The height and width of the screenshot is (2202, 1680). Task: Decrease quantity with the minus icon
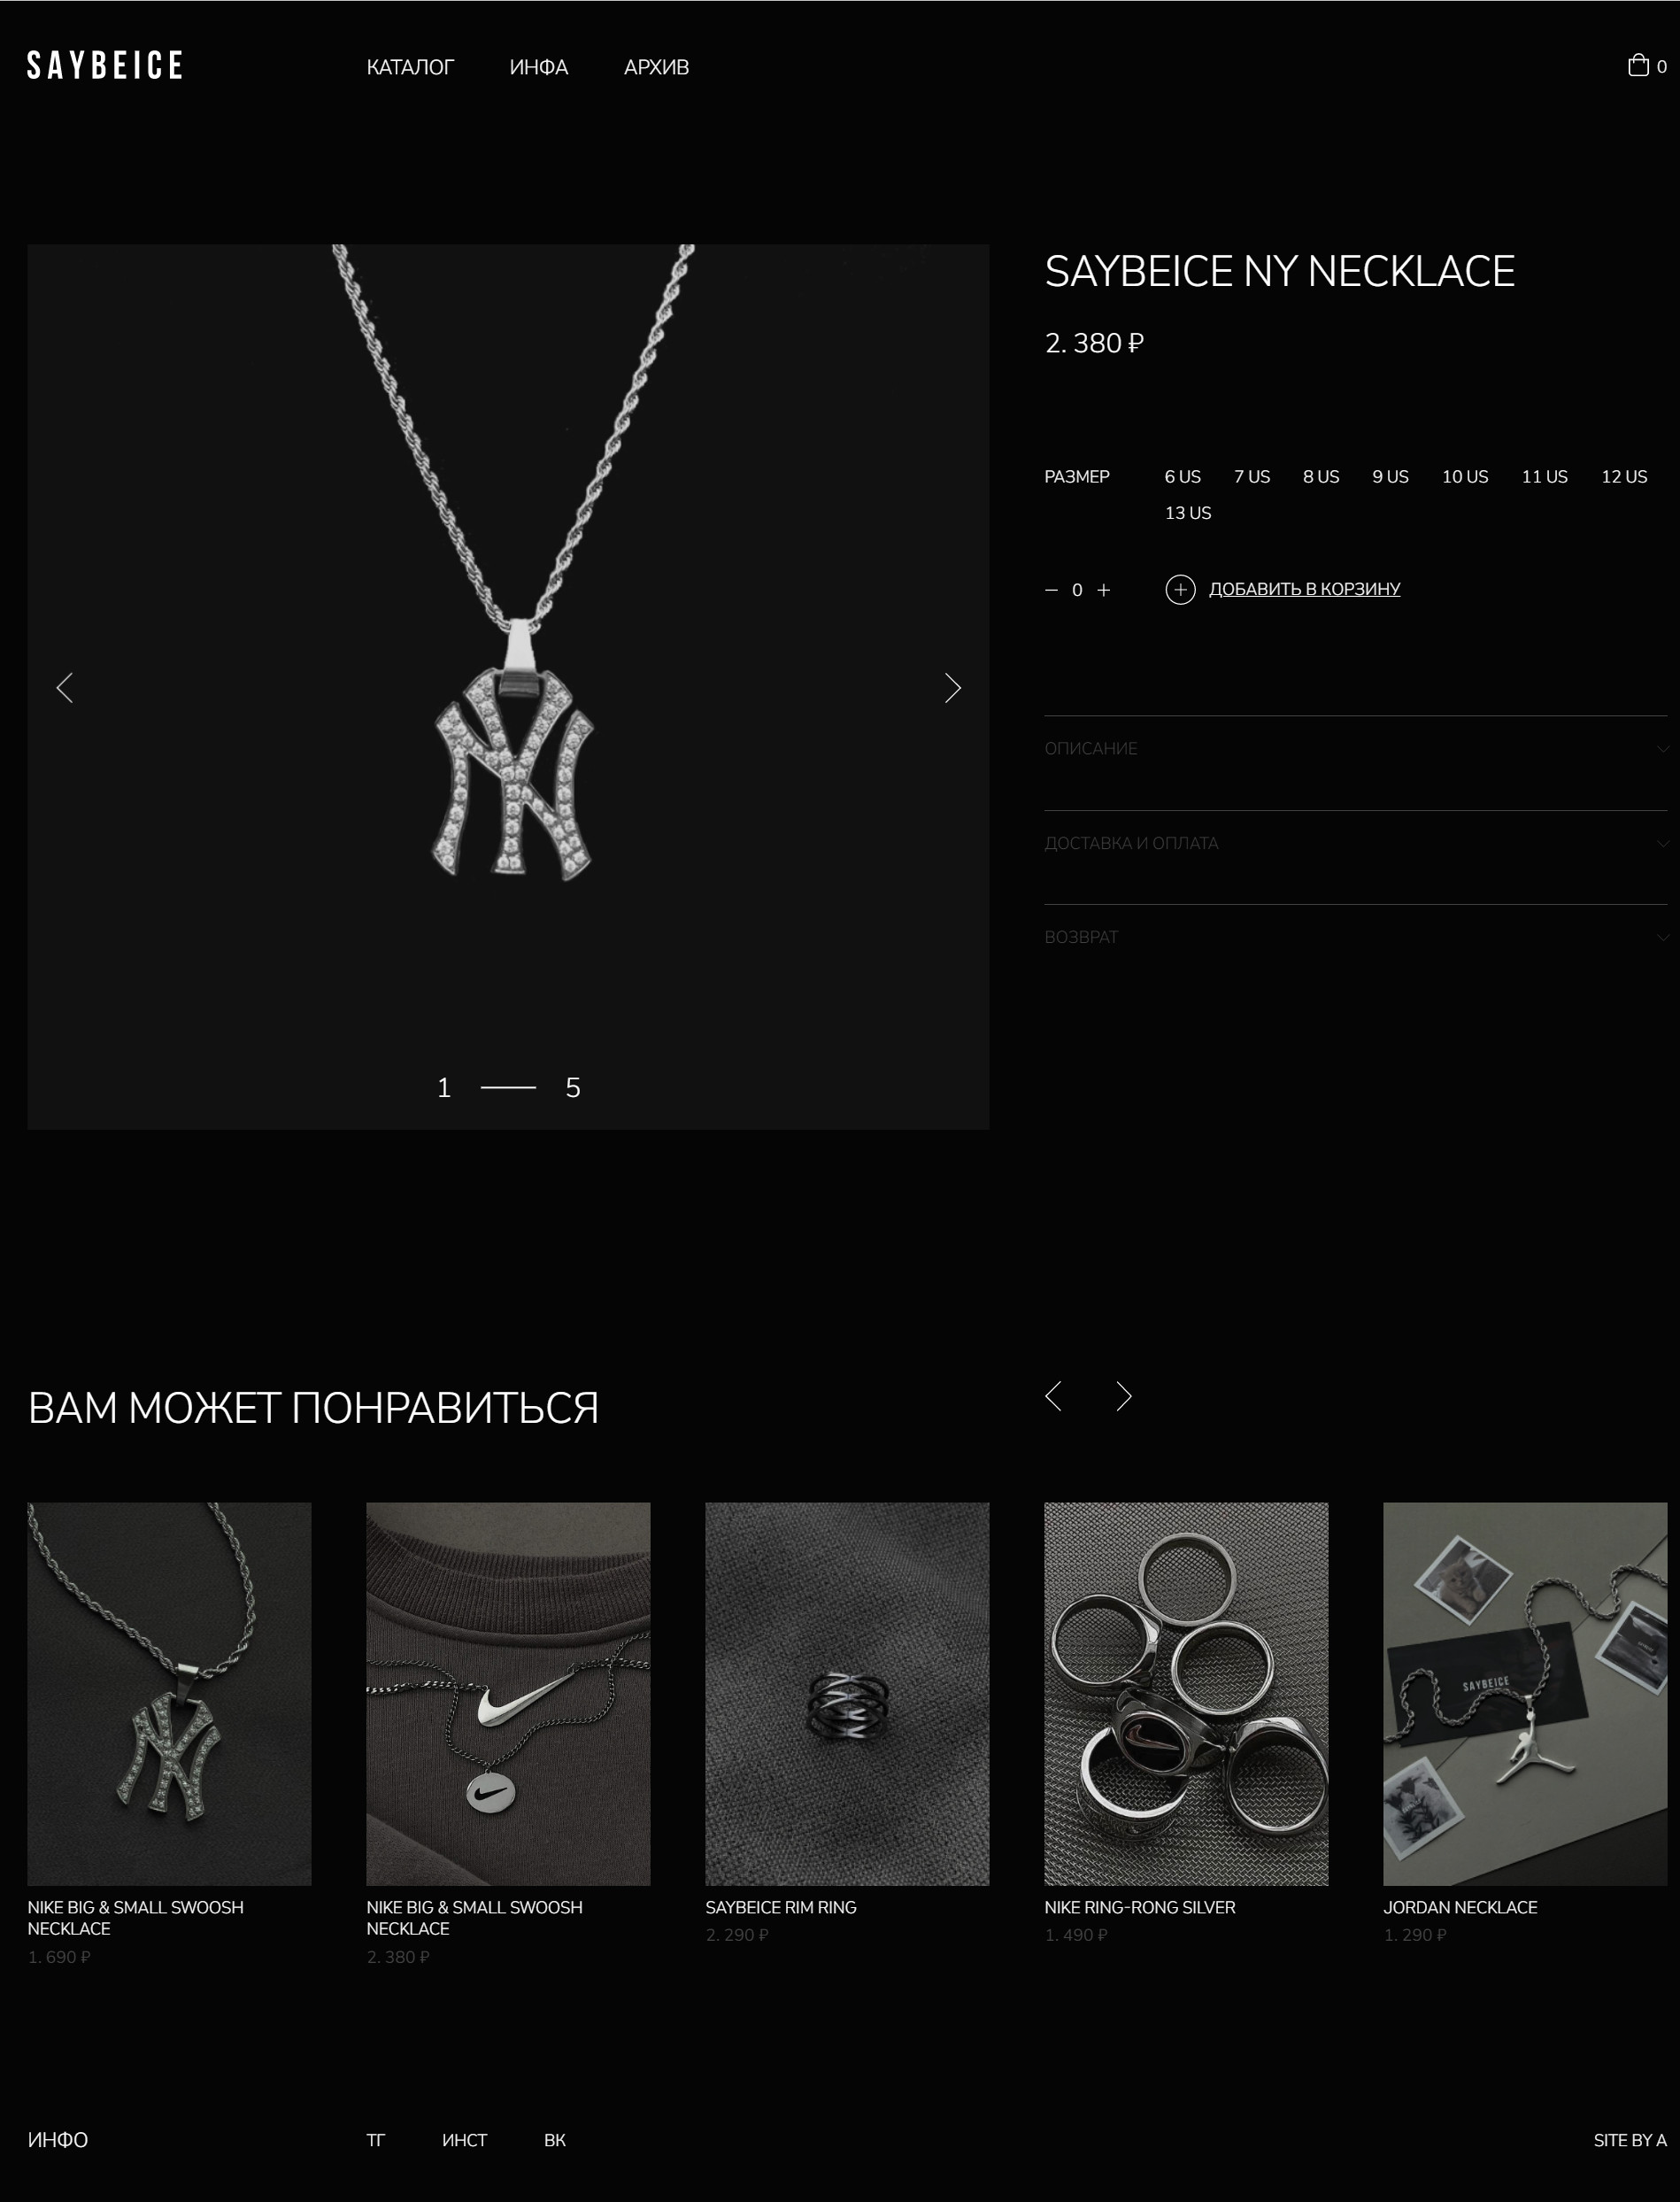point(1051,590)
